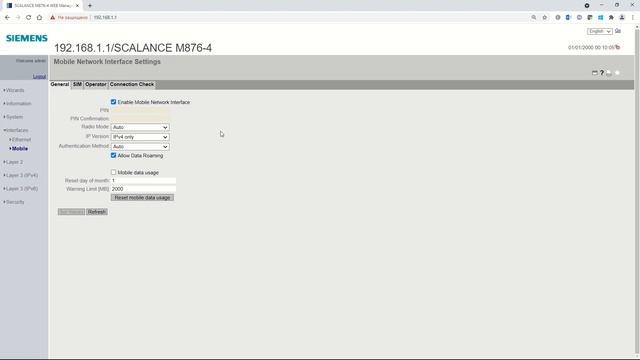Open the Ethernet item under Interfaces
This screenshot has width=640, height=360.
click(20, 140)
